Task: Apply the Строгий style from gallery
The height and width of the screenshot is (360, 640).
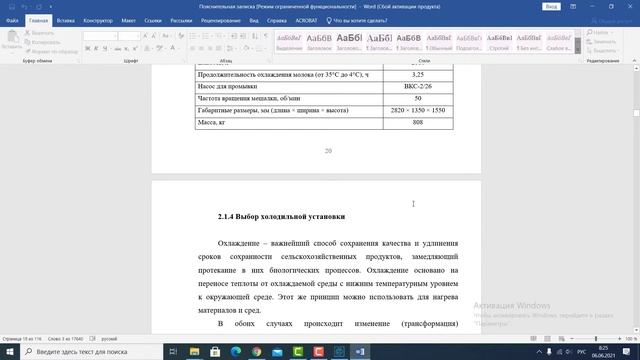Action: [499, 42]
